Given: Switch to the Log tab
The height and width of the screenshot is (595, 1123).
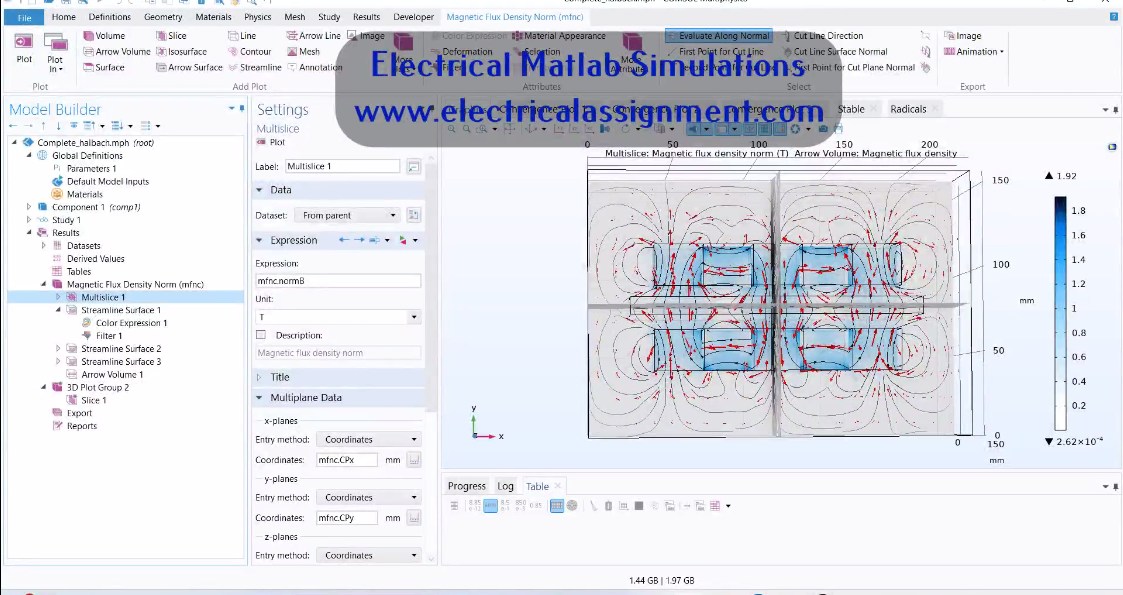Looking at the screenshot, I should coord(506,486).
